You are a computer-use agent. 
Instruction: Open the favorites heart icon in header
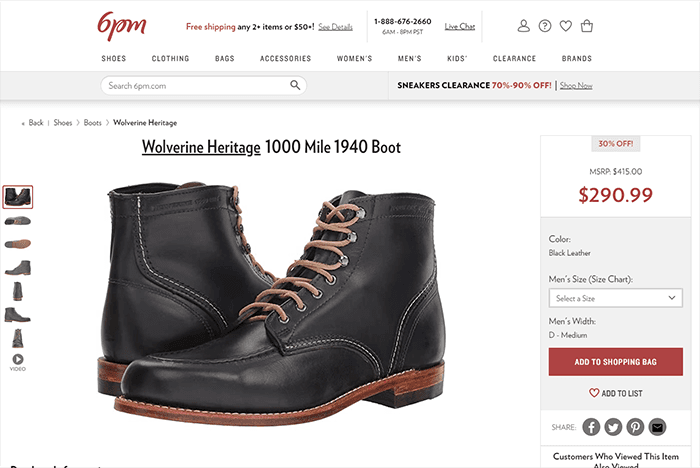pyautogui.click(x=566, y=26)
